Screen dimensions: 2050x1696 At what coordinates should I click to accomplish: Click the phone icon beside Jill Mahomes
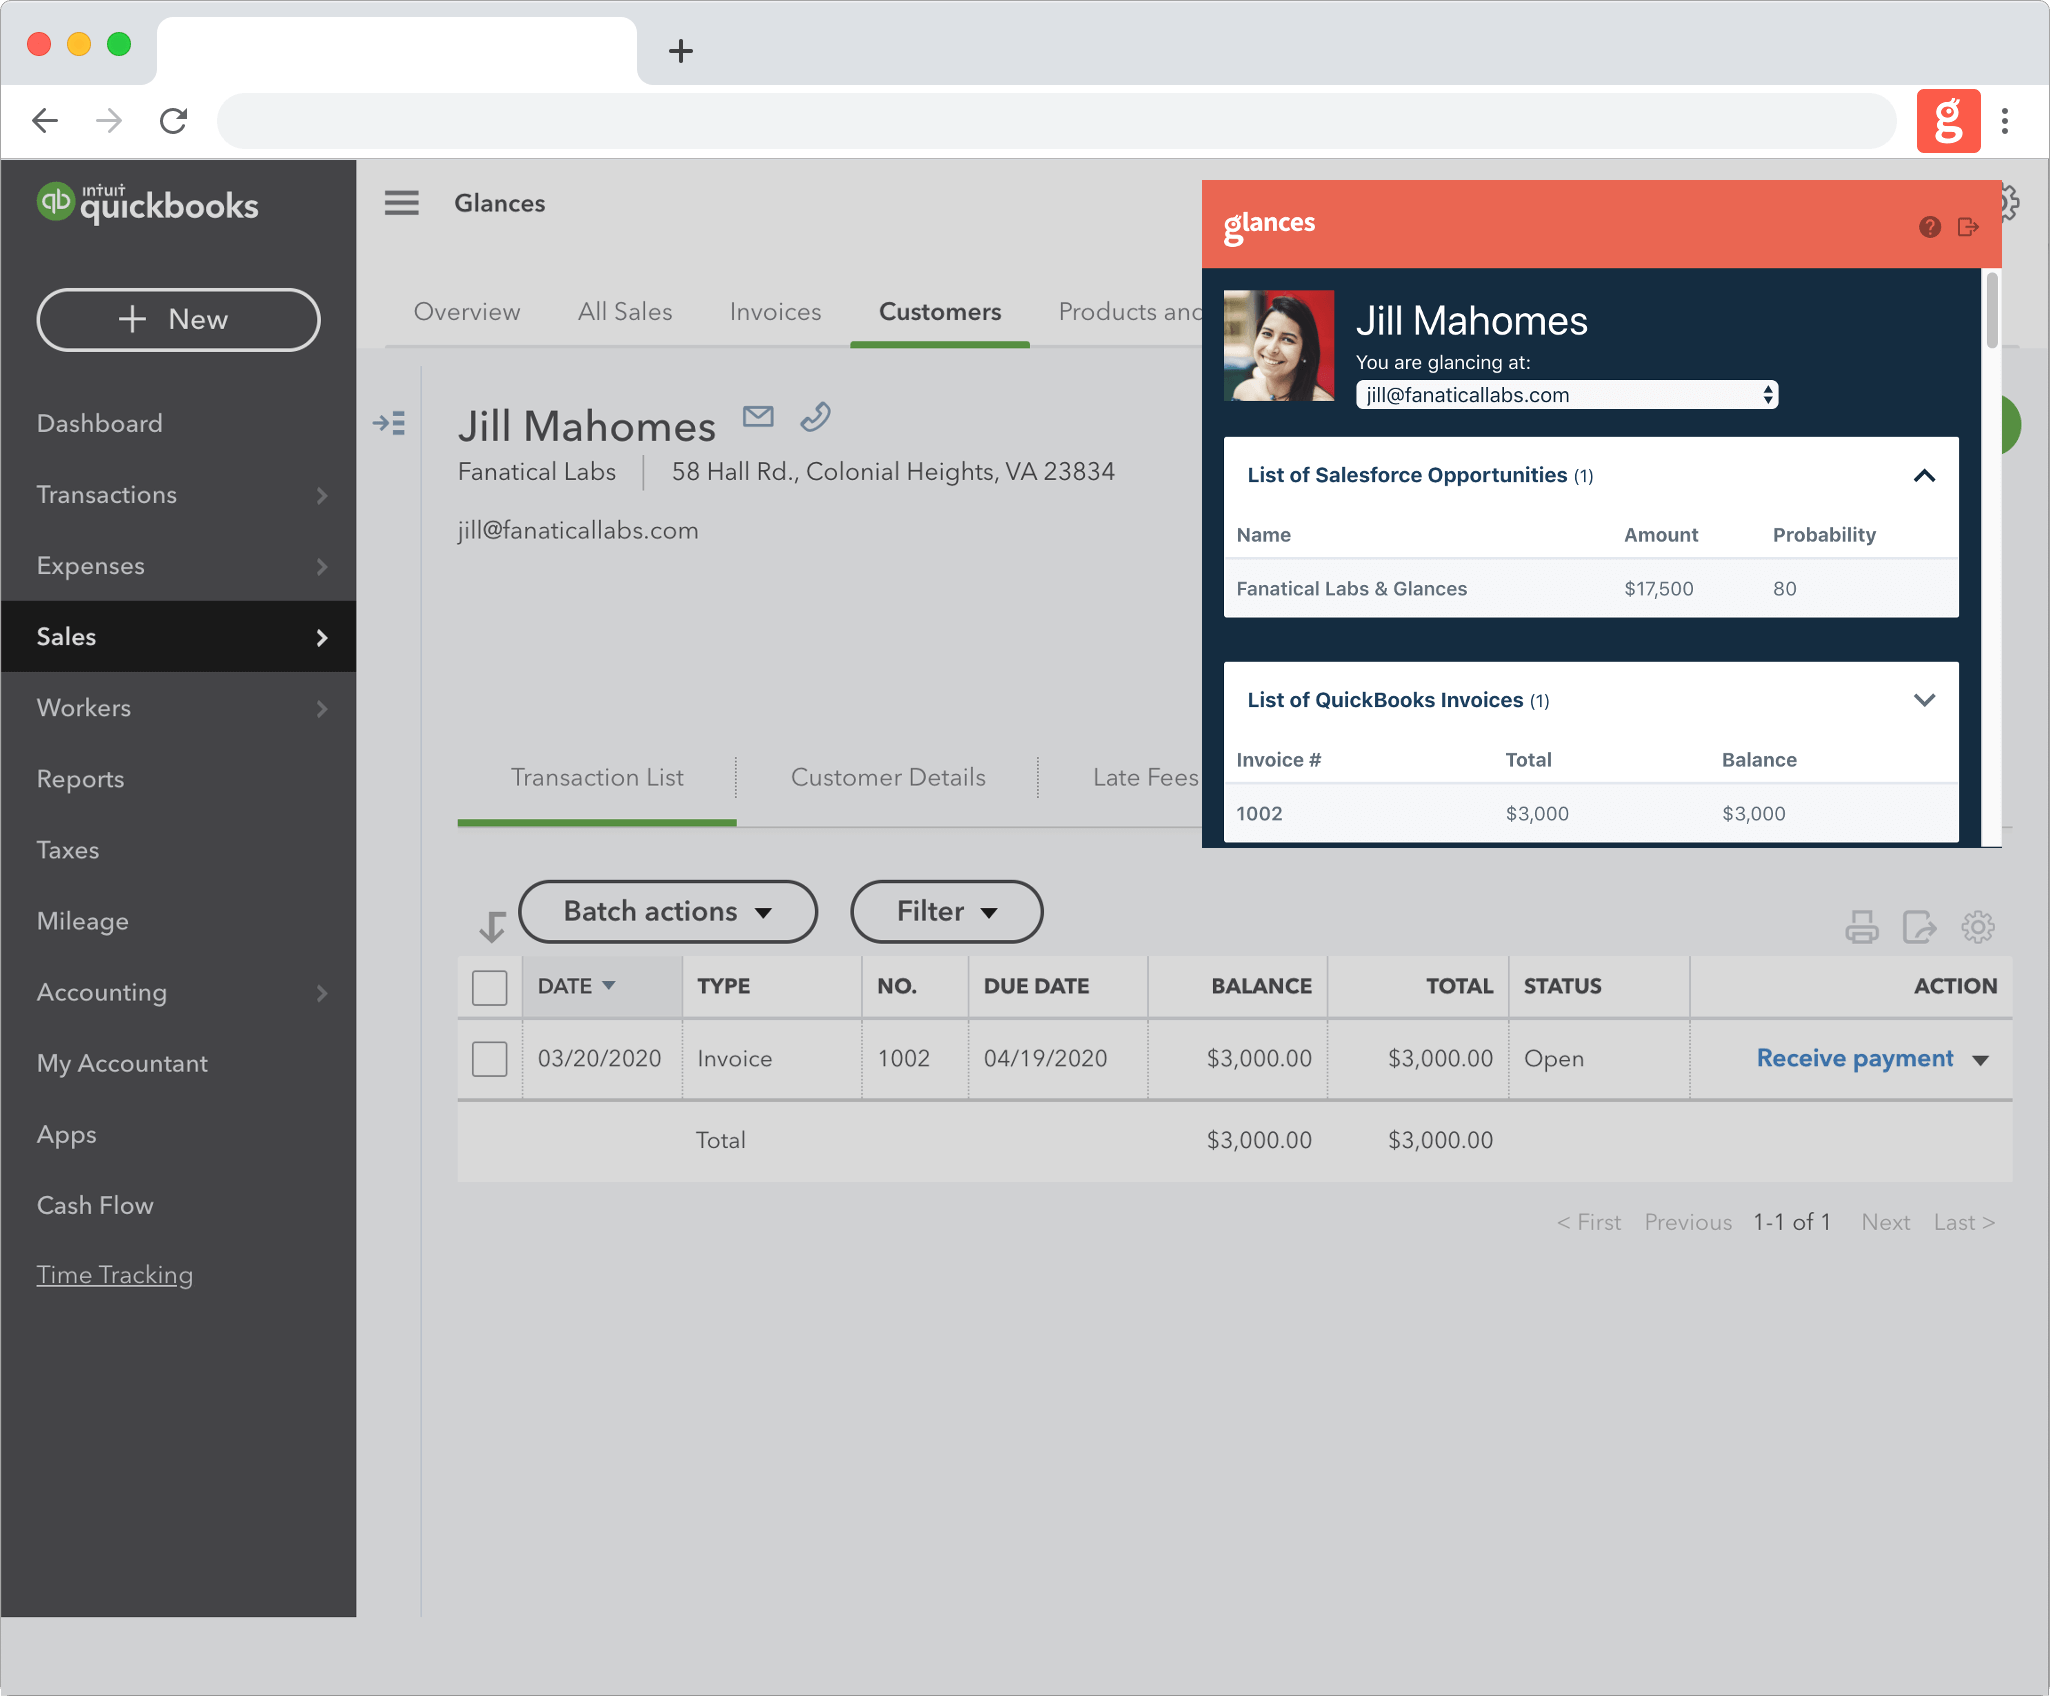[x=816, y=416]
